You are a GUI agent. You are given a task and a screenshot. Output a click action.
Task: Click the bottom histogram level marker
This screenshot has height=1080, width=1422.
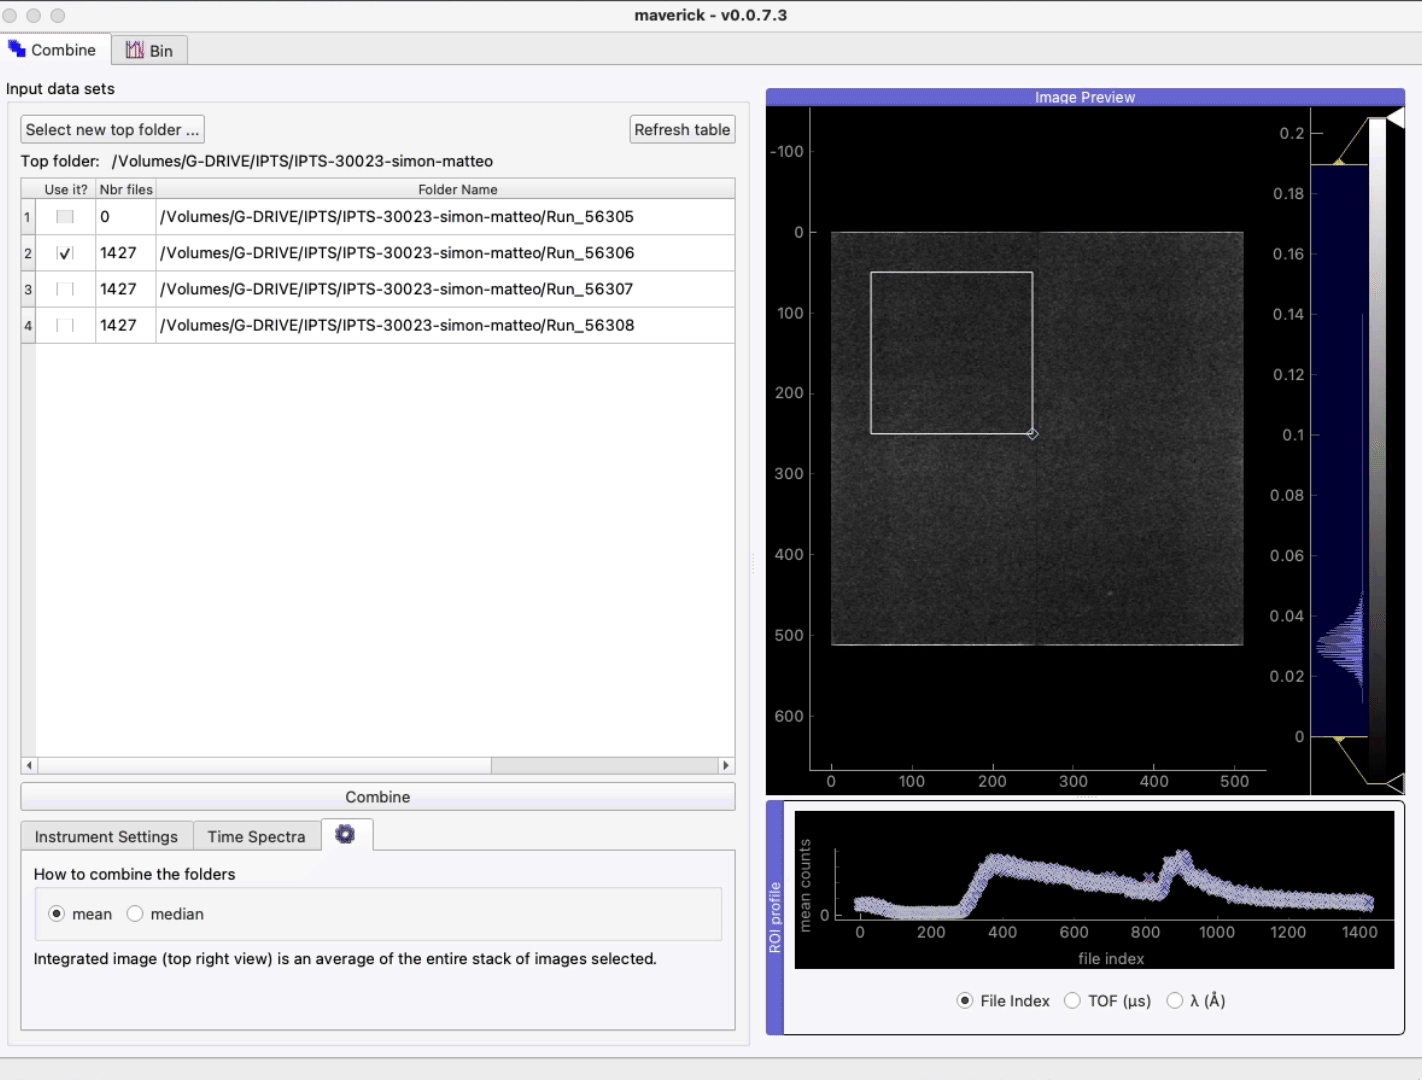click(x=1339, y=739)
